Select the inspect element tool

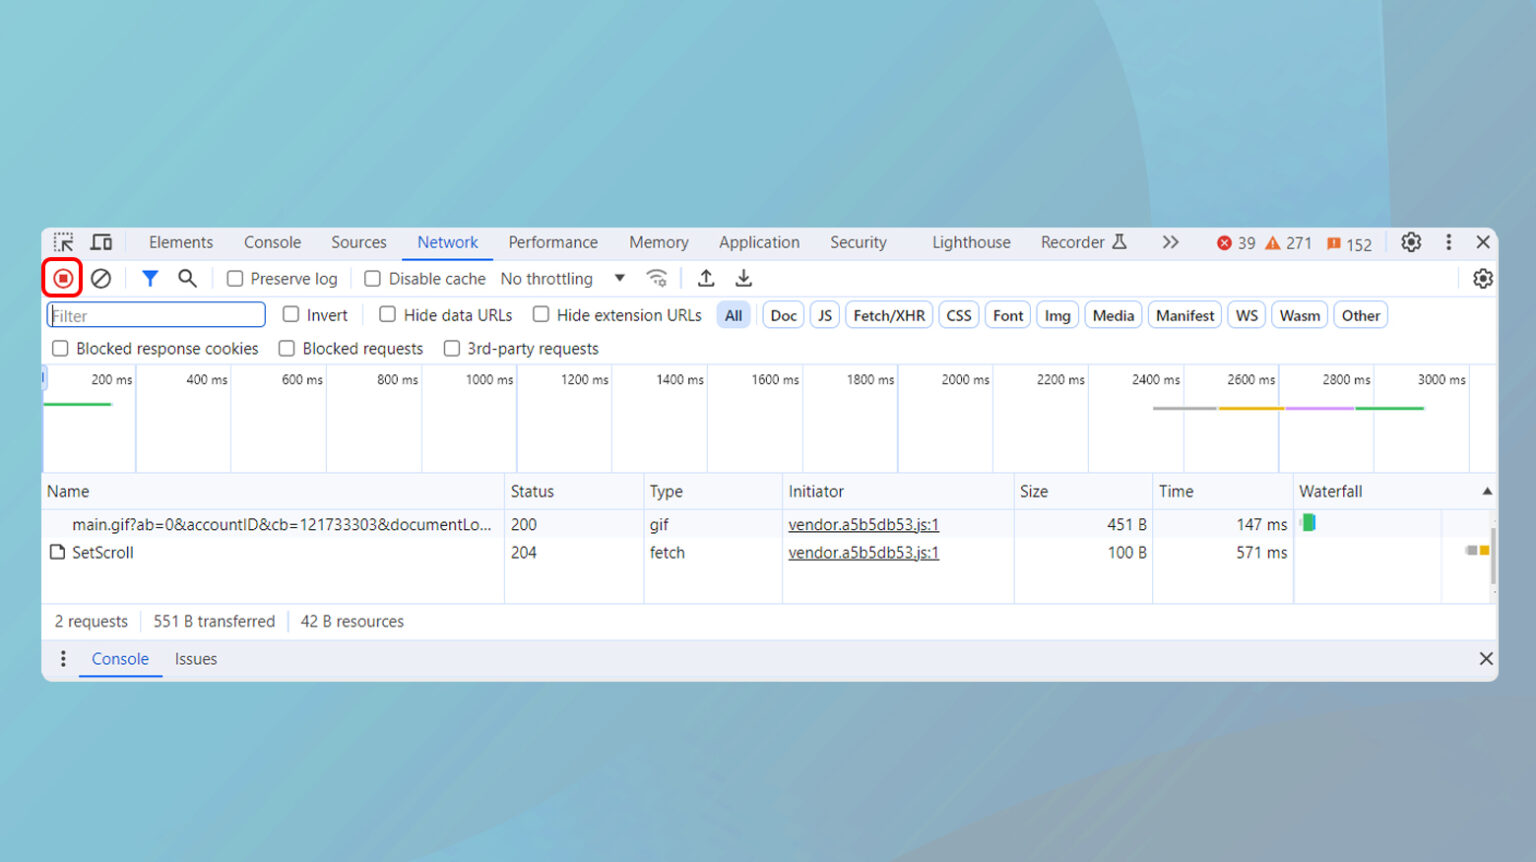tap(63, 242)
